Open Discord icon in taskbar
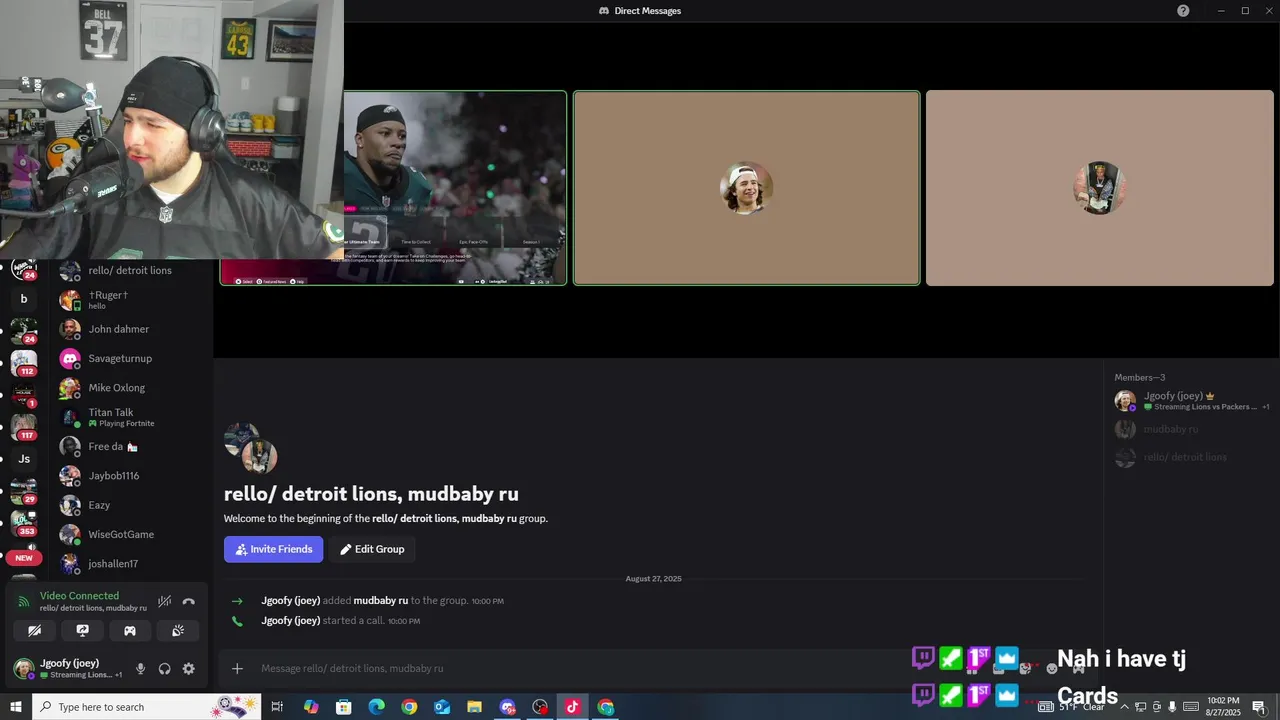 pyautogui.click(x=507, y=707)
